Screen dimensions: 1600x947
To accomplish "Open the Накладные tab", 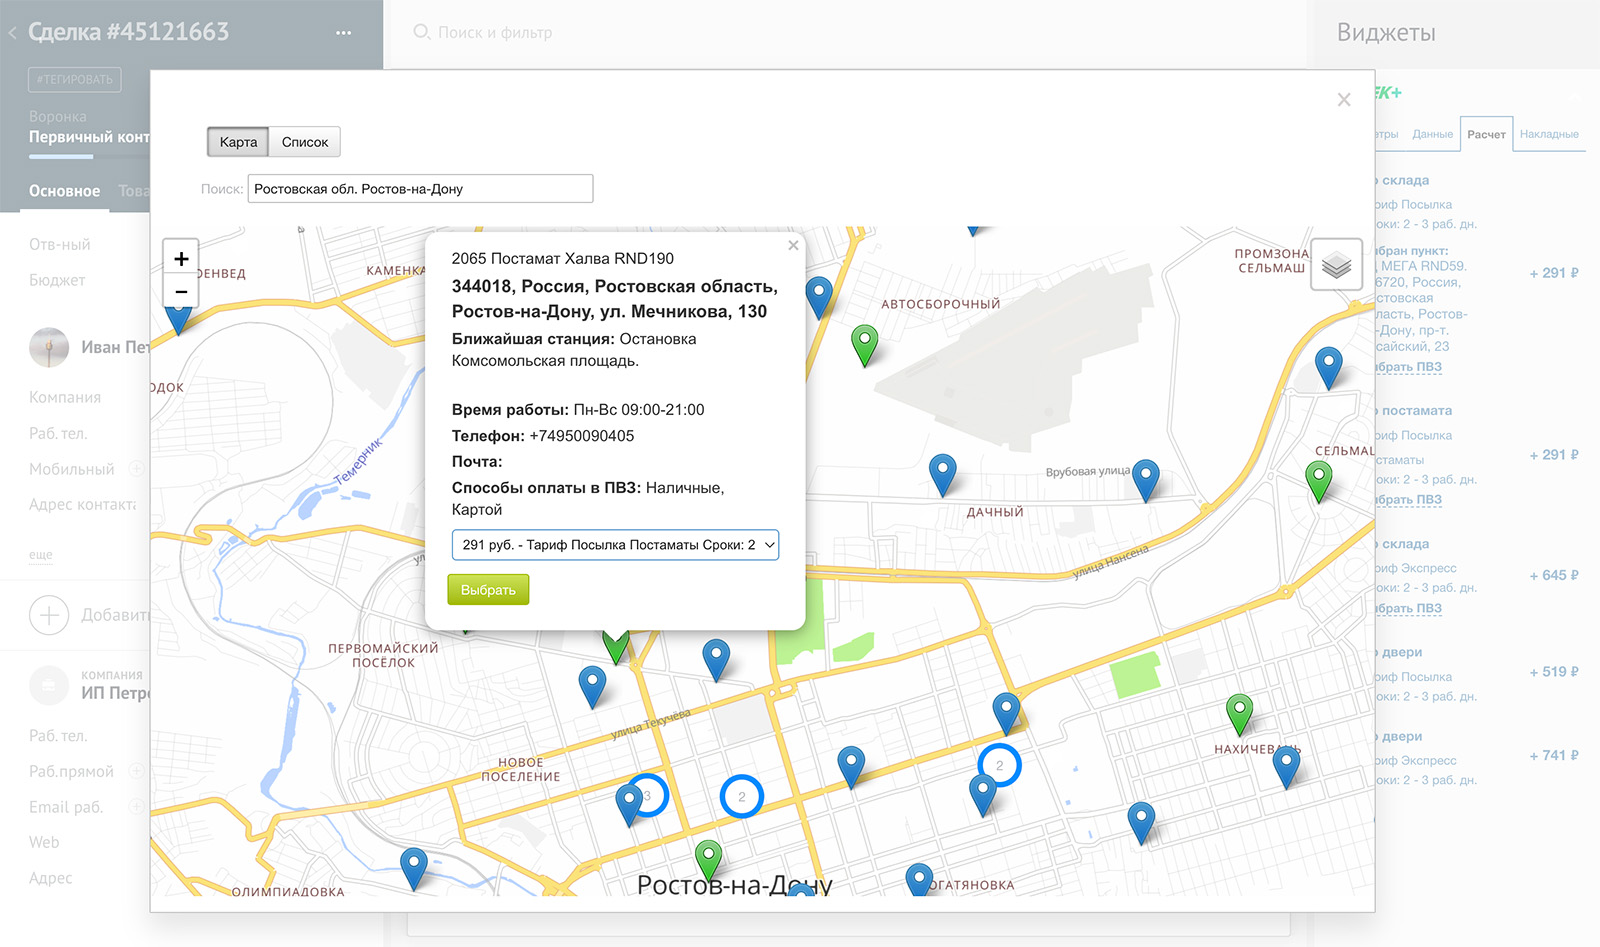I will (1549, 134).
